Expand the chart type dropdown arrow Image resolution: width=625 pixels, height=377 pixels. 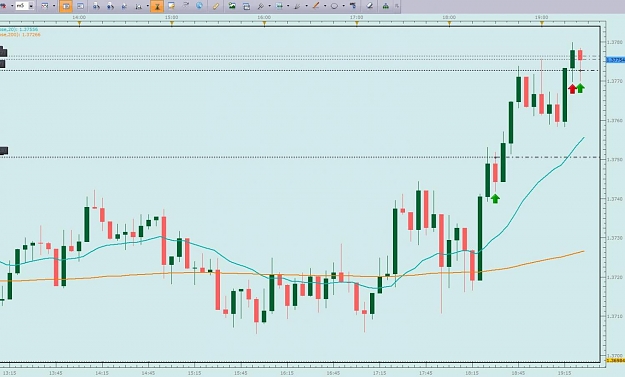(54, 6)
